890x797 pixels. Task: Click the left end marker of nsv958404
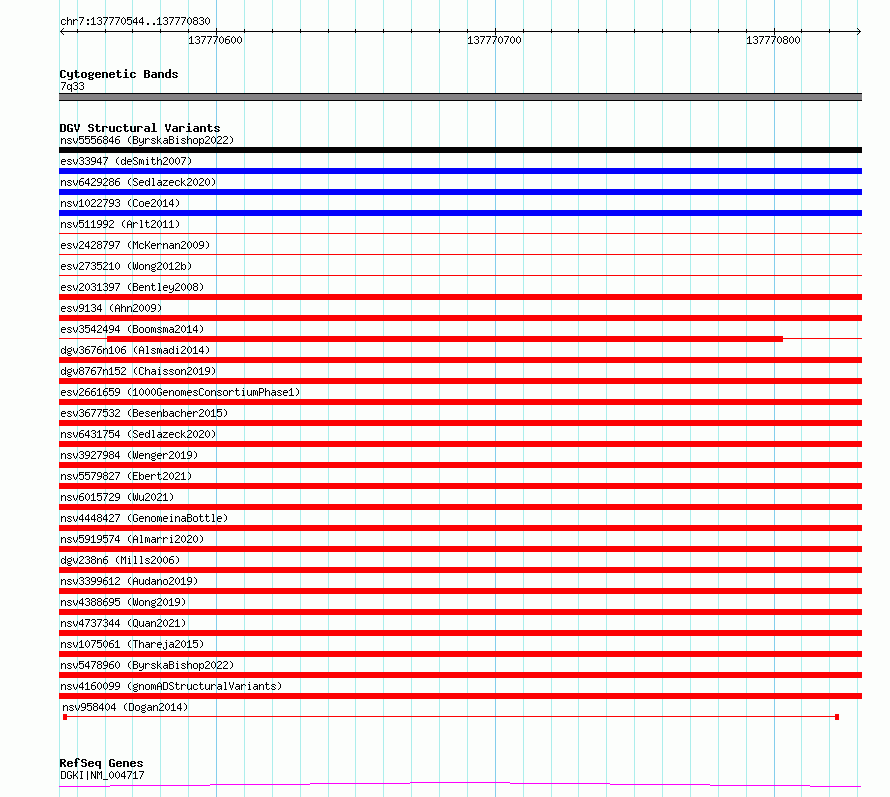pyautogui.click(x=65, y=717)
